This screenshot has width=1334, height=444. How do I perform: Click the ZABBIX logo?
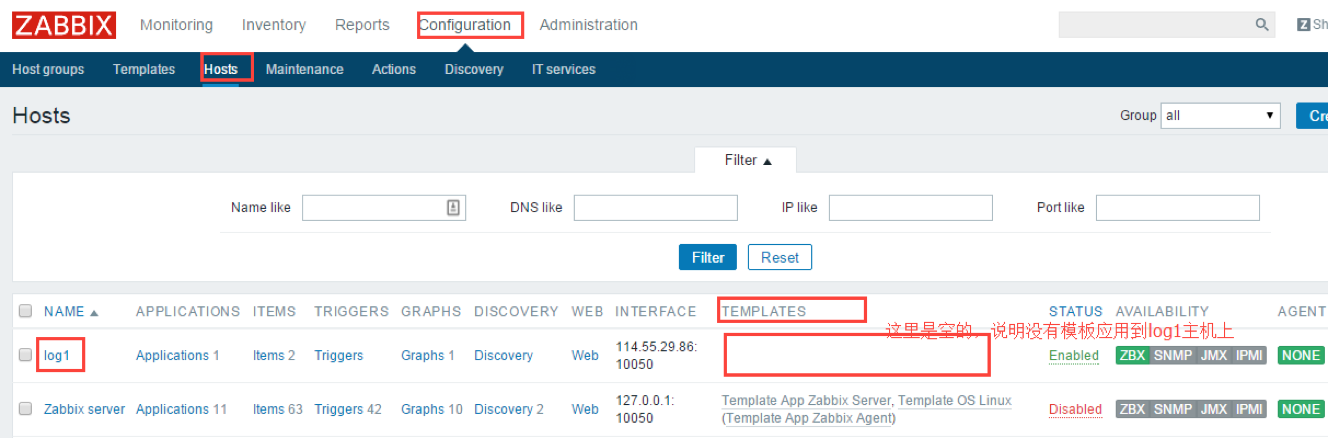point(64,25)
